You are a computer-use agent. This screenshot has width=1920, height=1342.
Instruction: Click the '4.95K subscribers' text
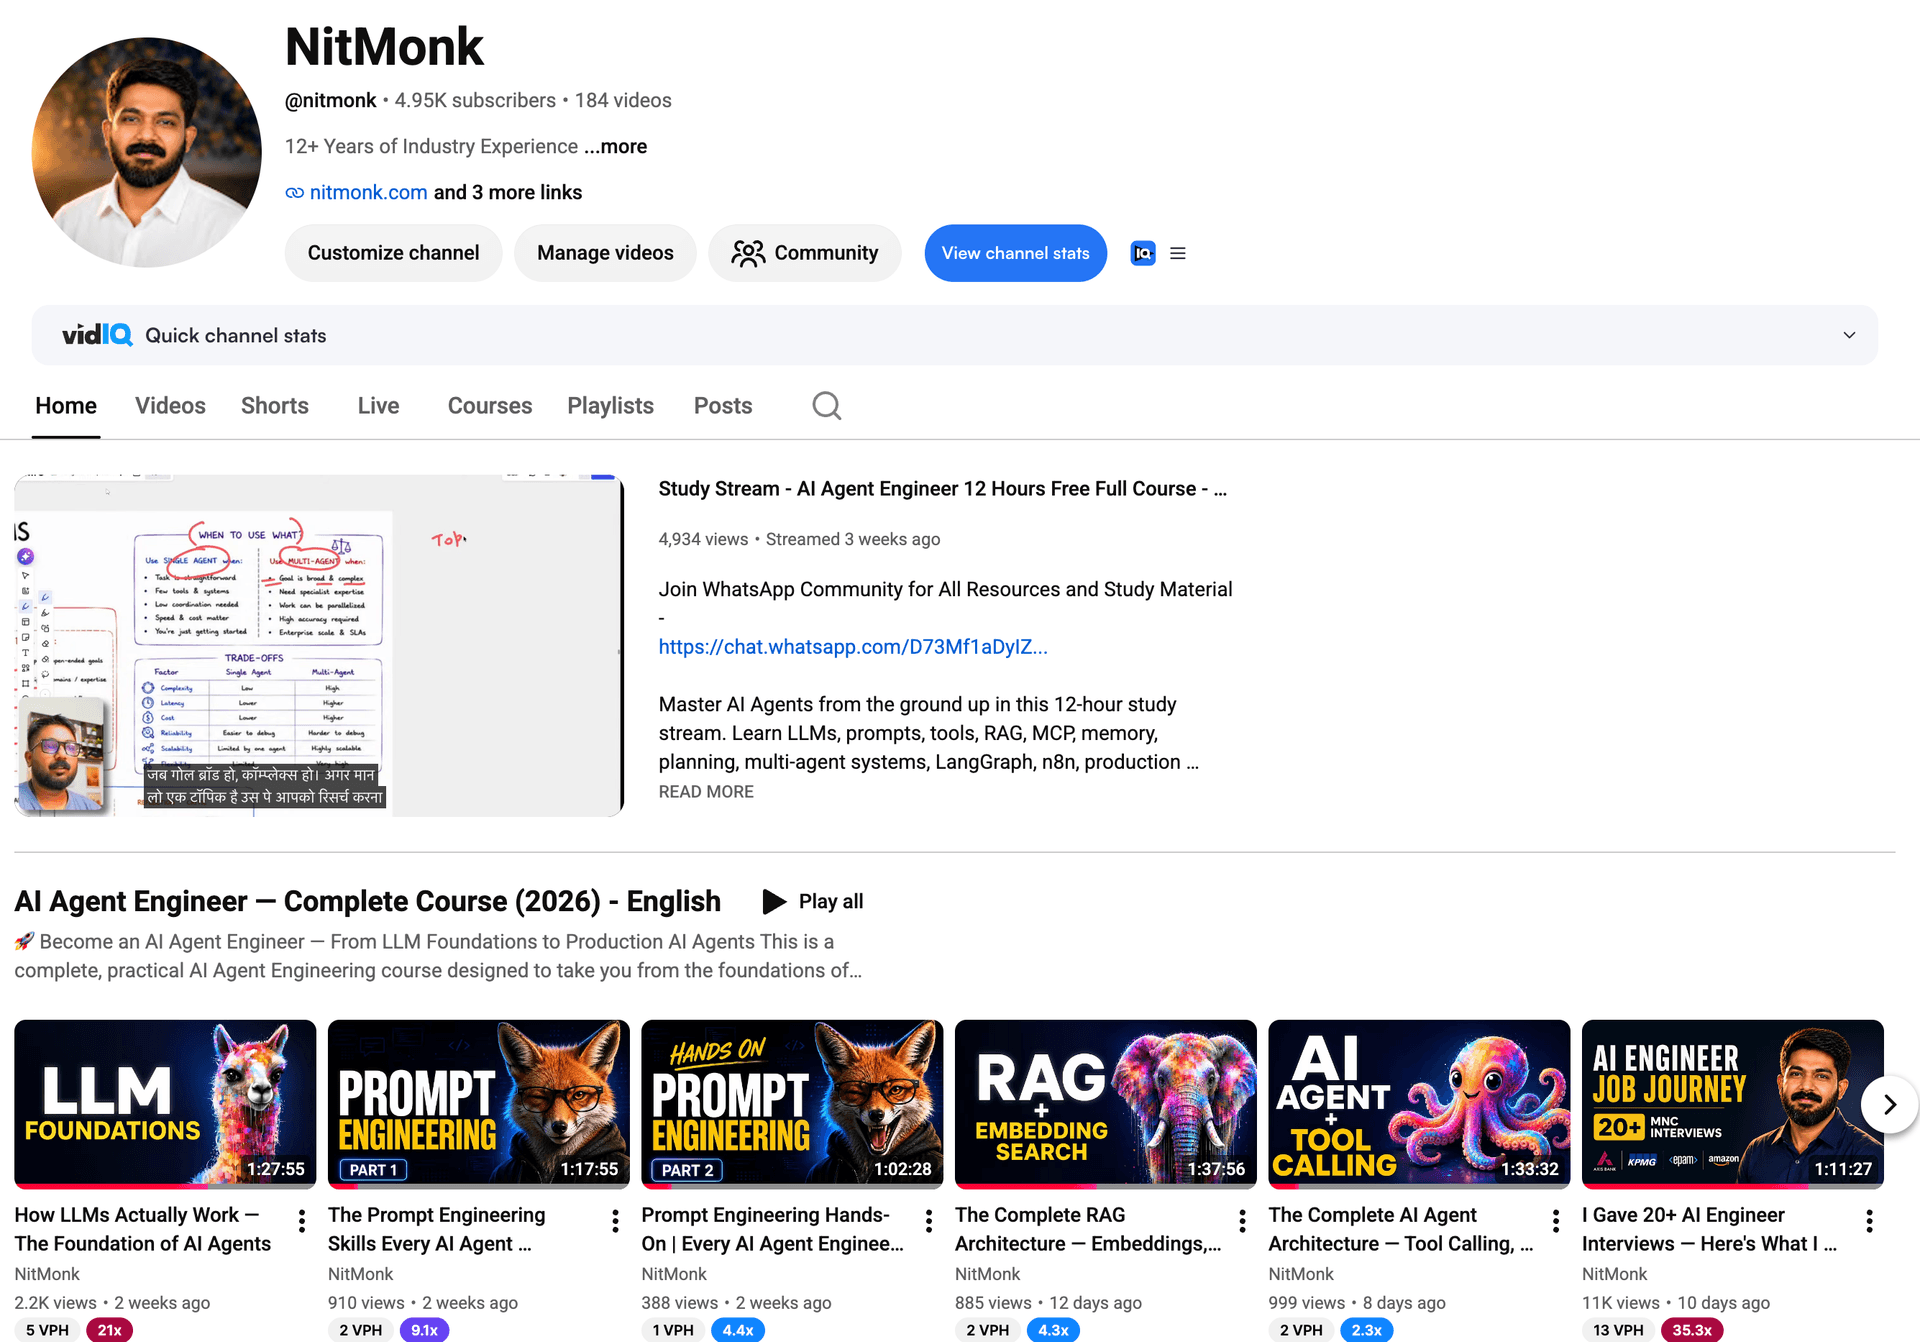475,100
